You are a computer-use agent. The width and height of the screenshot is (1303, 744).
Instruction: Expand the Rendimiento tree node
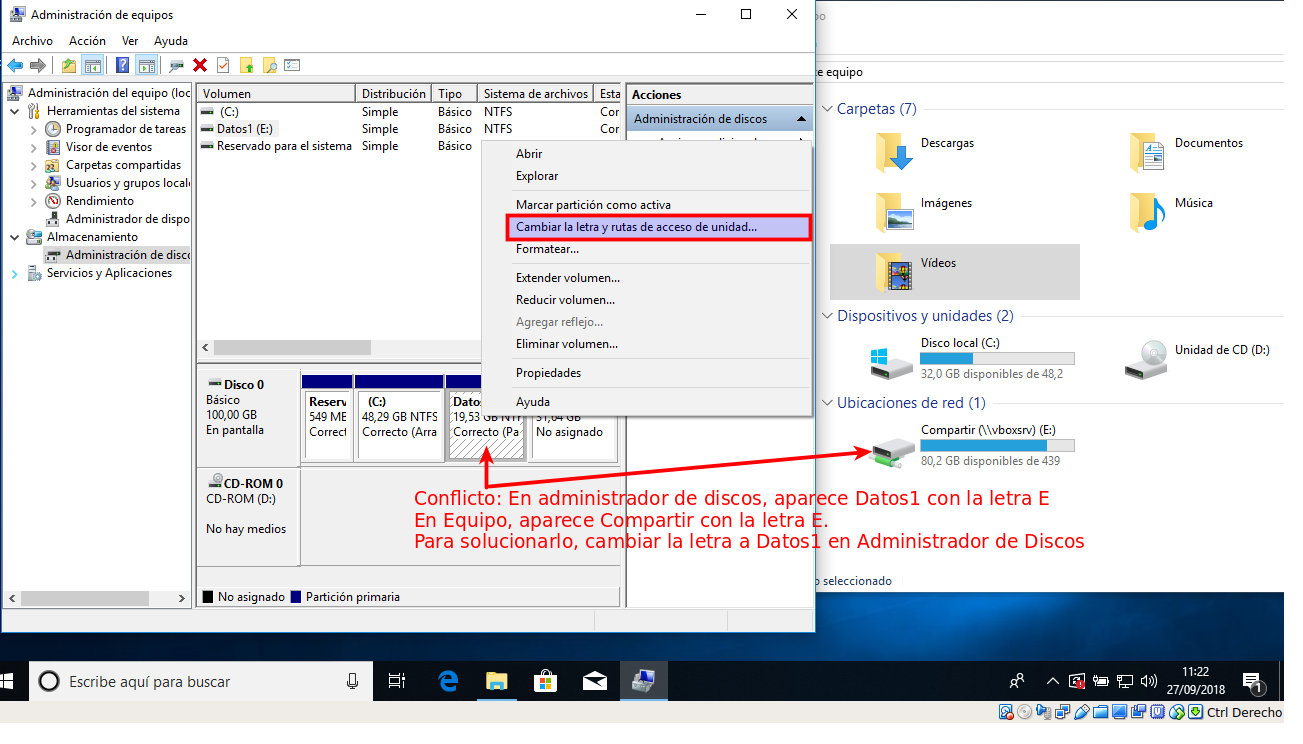click(34, 201)
